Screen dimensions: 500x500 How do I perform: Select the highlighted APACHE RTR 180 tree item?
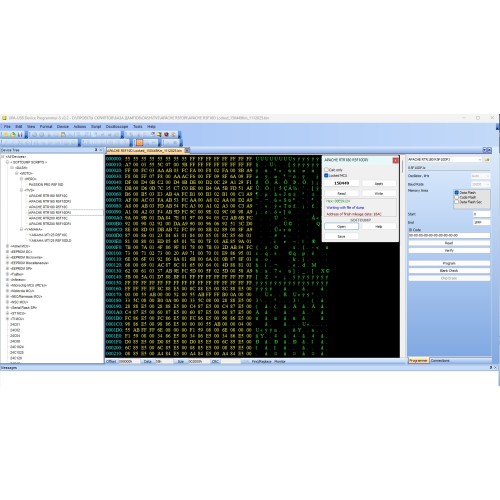pos(50,212)
